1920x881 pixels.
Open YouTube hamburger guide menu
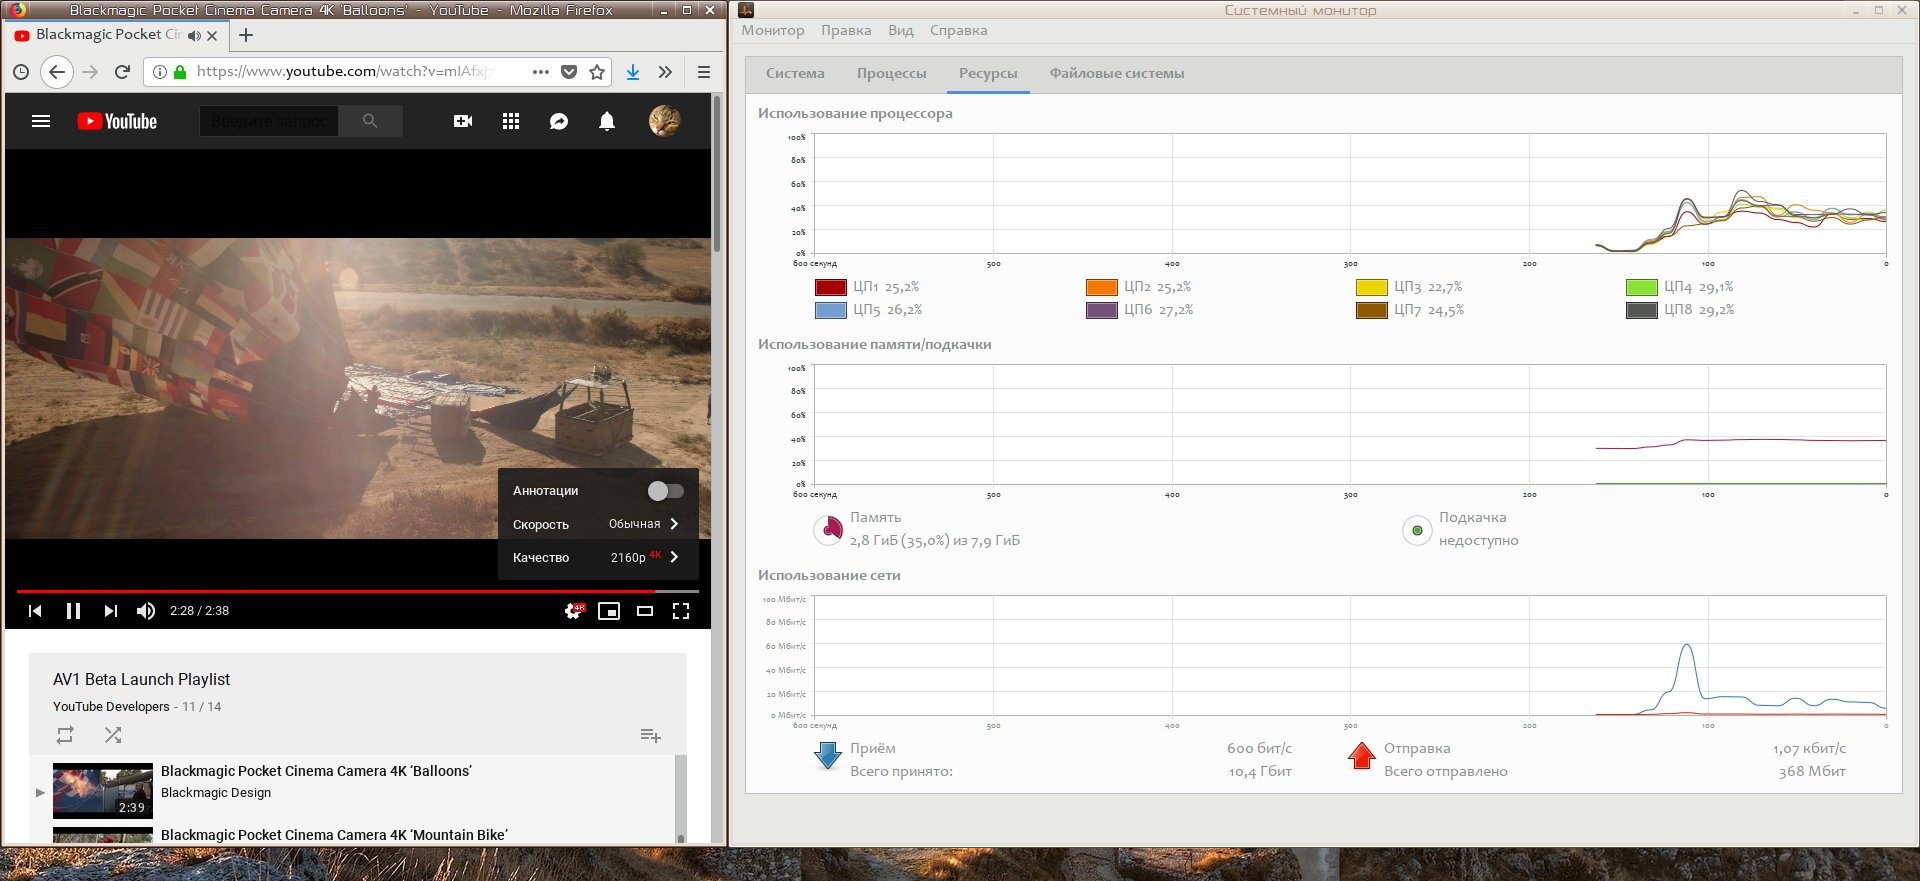41,122
